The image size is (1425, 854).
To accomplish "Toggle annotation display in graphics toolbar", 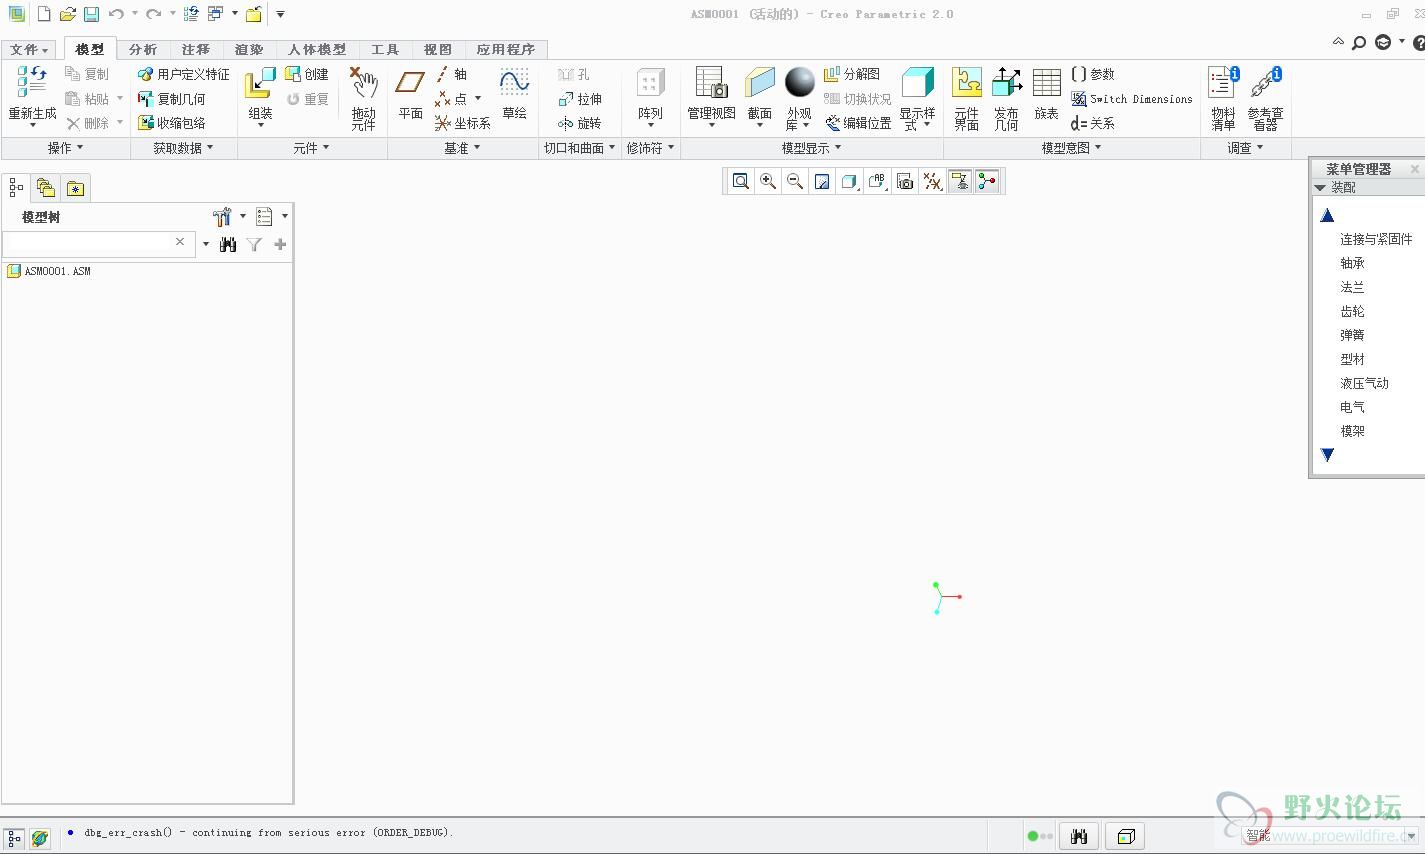I will pos(960,181).
